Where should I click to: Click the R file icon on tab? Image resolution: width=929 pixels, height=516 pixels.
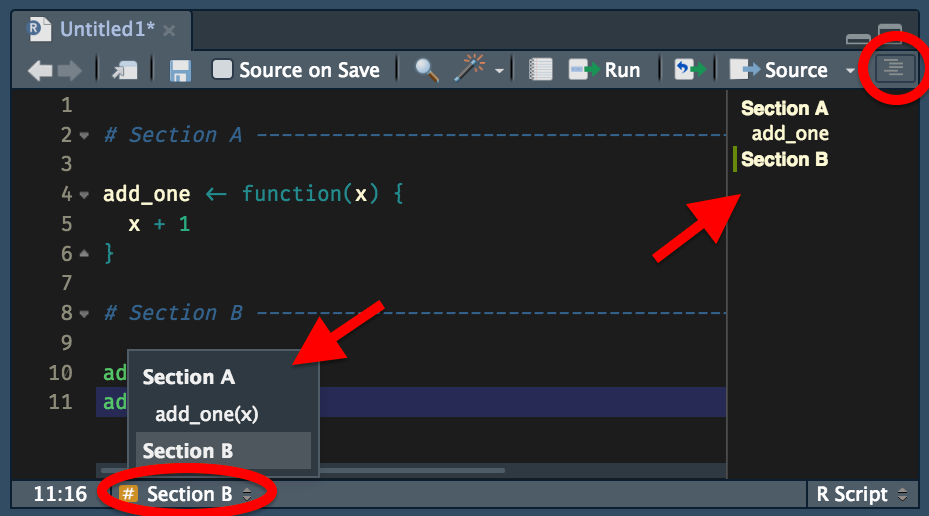pyautogui.click(x=40, y=28)
